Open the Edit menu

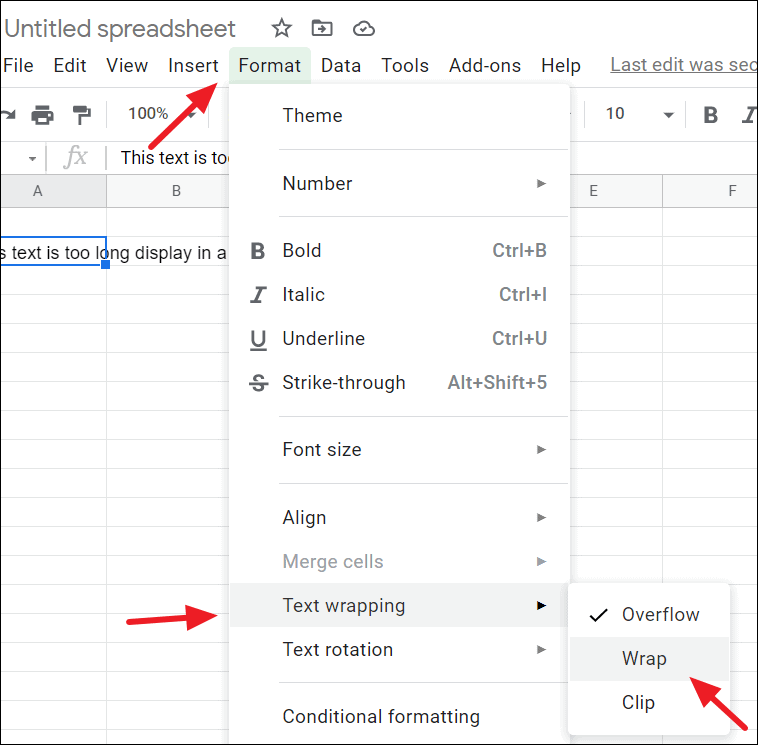[70, 65]
